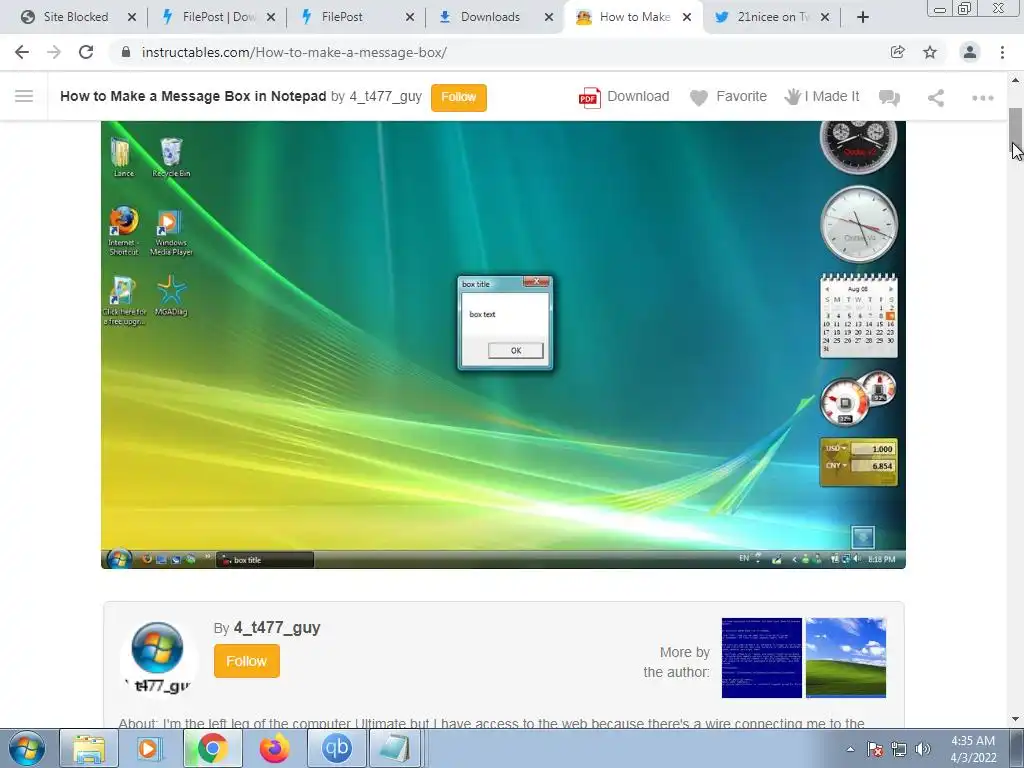Click the page vertical scrollbar thumb
This screenshot has height=768, width=1024.
click(1016, 129)
